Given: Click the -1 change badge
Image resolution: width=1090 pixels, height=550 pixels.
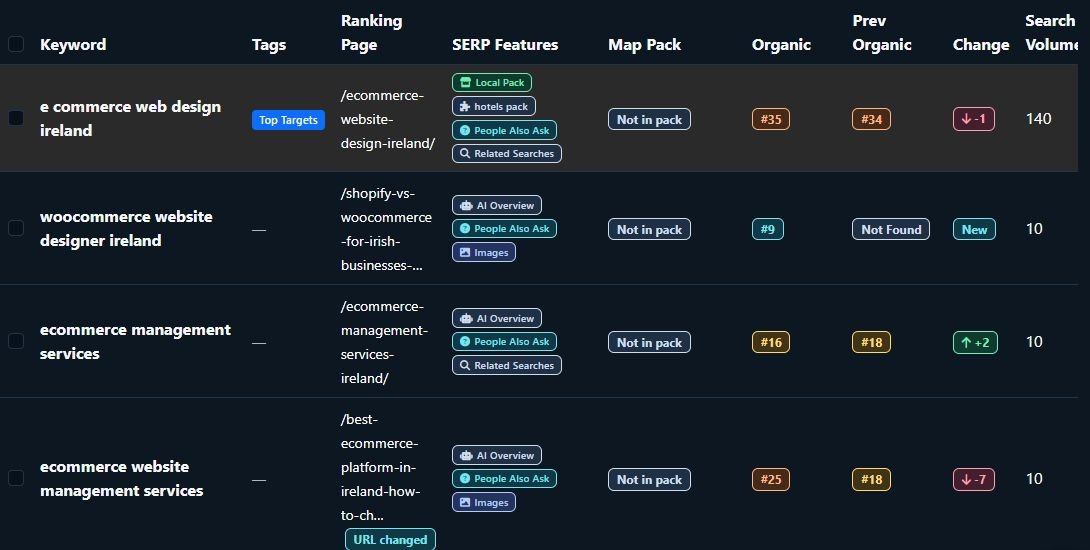Looking at the screenshot, I should point(973,119).
